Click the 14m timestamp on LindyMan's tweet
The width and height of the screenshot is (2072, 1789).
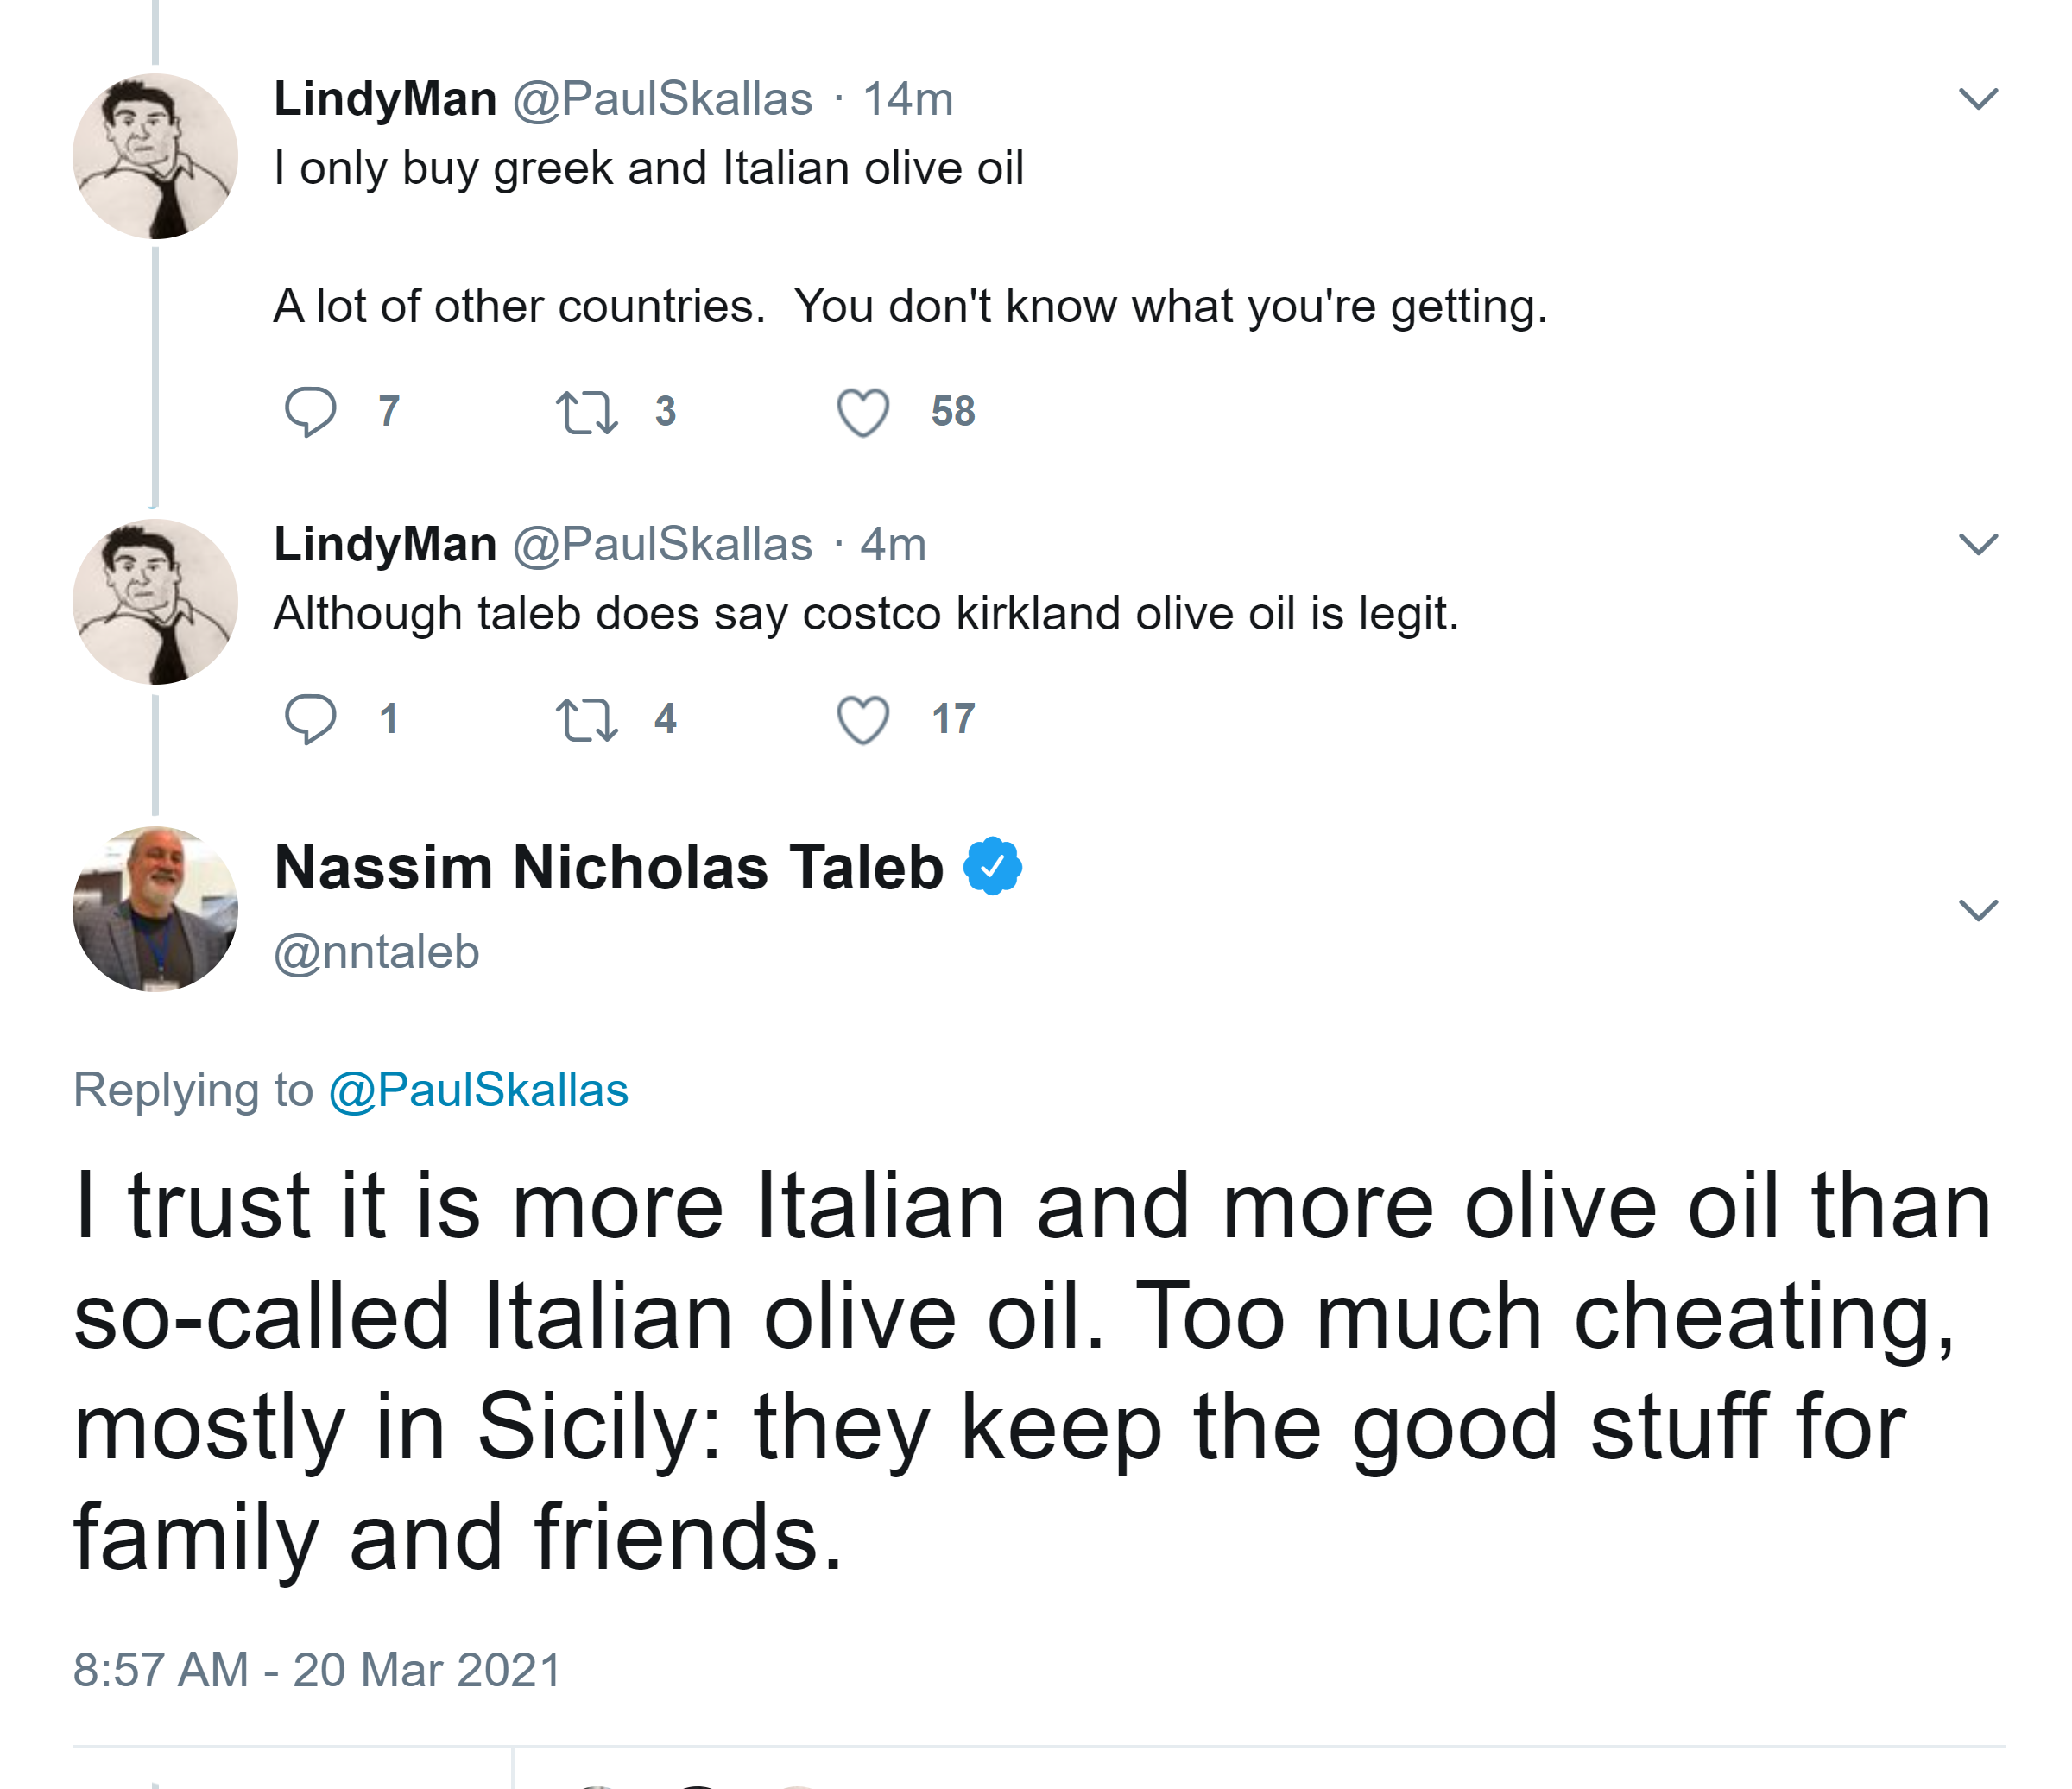tap(907, 99)
